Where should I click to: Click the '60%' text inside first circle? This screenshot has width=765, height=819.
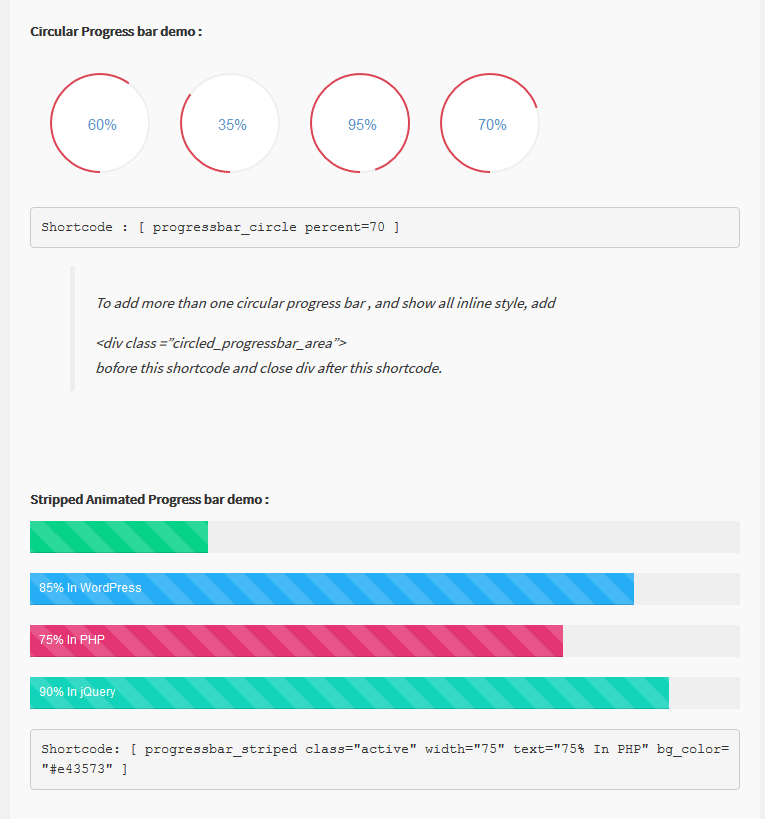(102, 125)
